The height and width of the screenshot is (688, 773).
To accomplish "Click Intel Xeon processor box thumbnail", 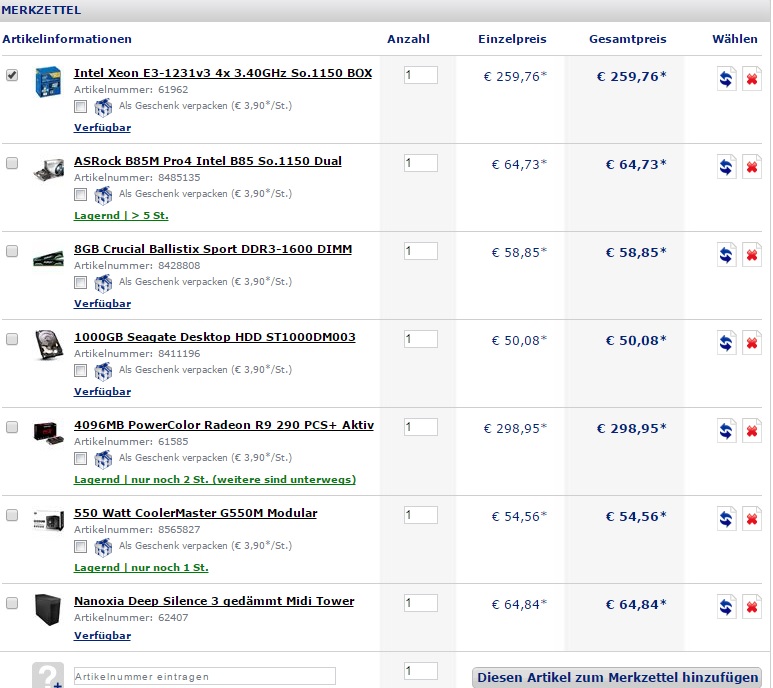I will click(x=48, y=81).
